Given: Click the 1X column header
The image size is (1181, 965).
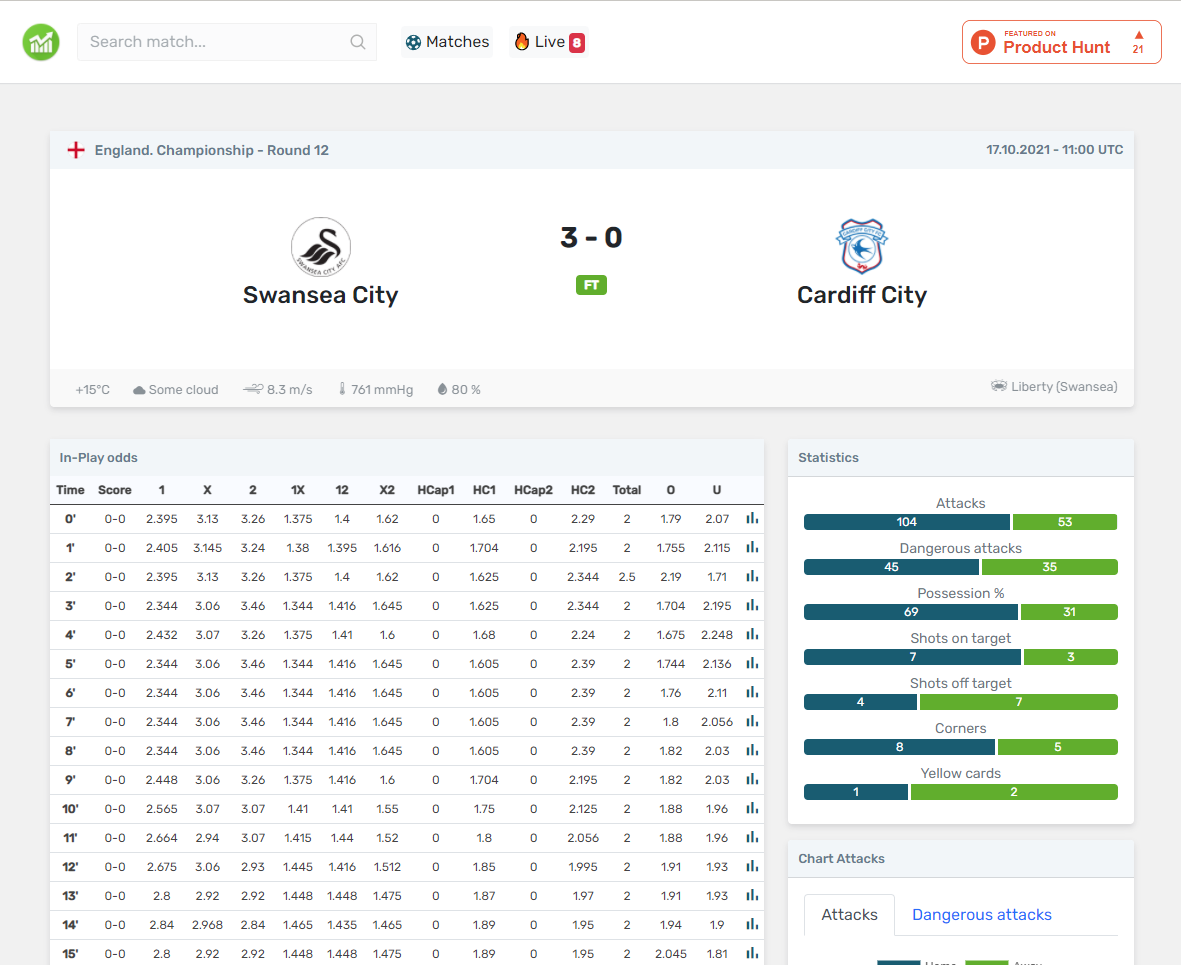Looking at the screenshot, I should 298,490.
